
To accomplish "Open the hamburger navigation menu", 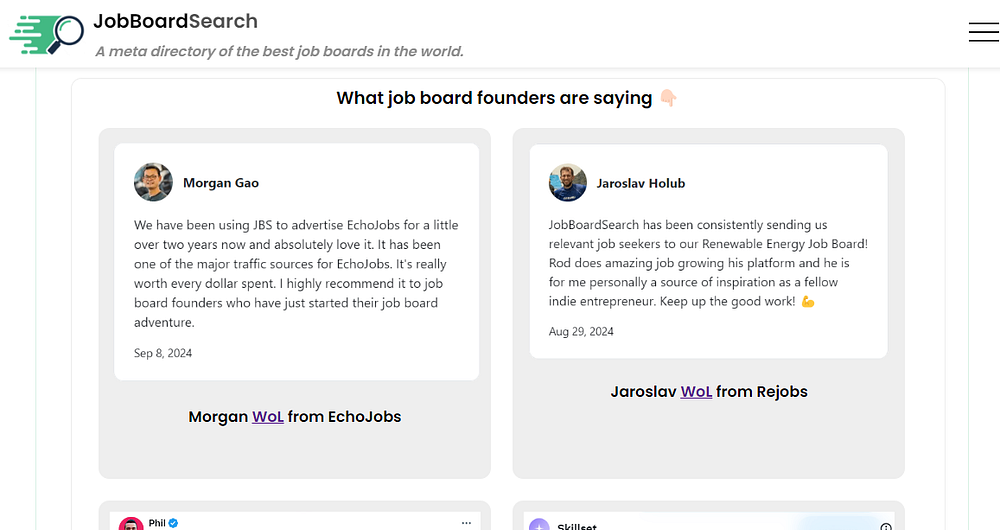I will pos(983,32).
